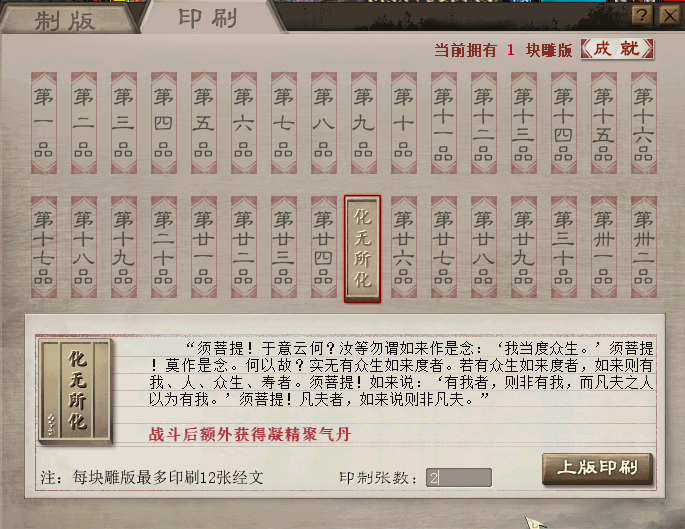Image resolution: width=685 pixels, height=529 pixels.
Task: Click the highlighted 化无所化 engraved plate
Action: [362, 249]
